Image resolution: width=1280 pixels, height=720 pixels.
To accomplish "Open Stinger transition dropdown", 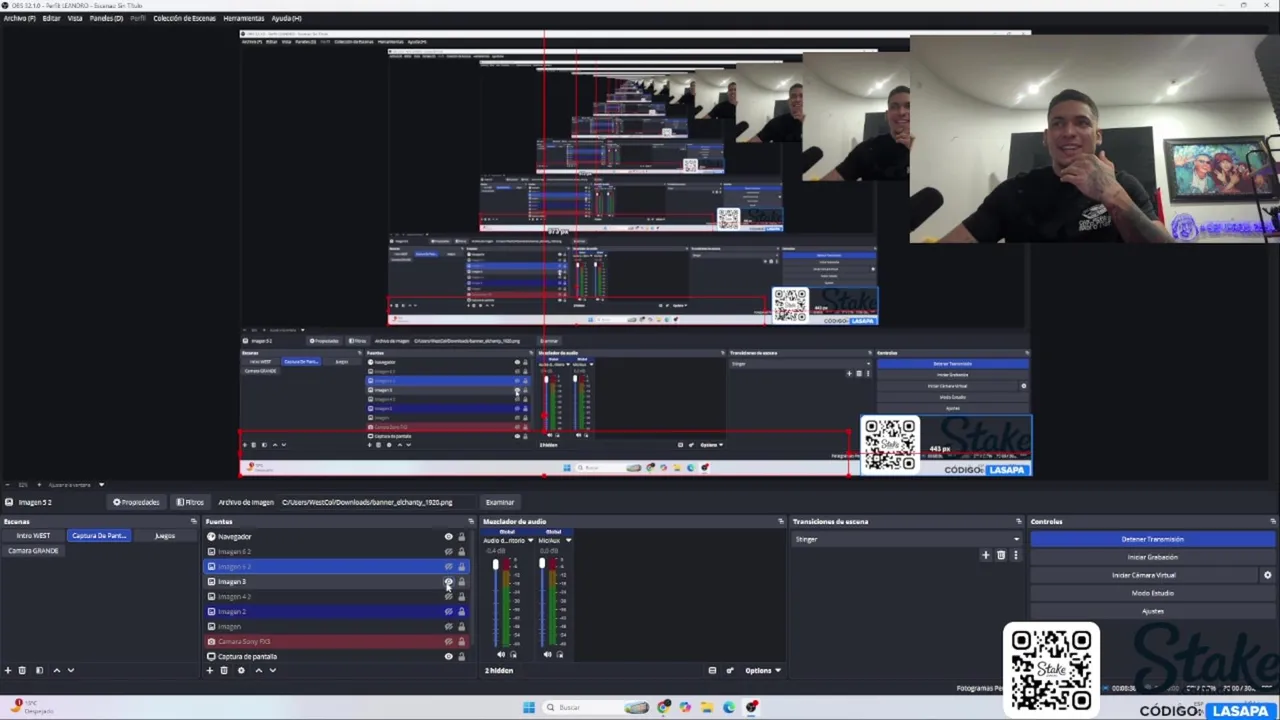I will tap(907, 539).
